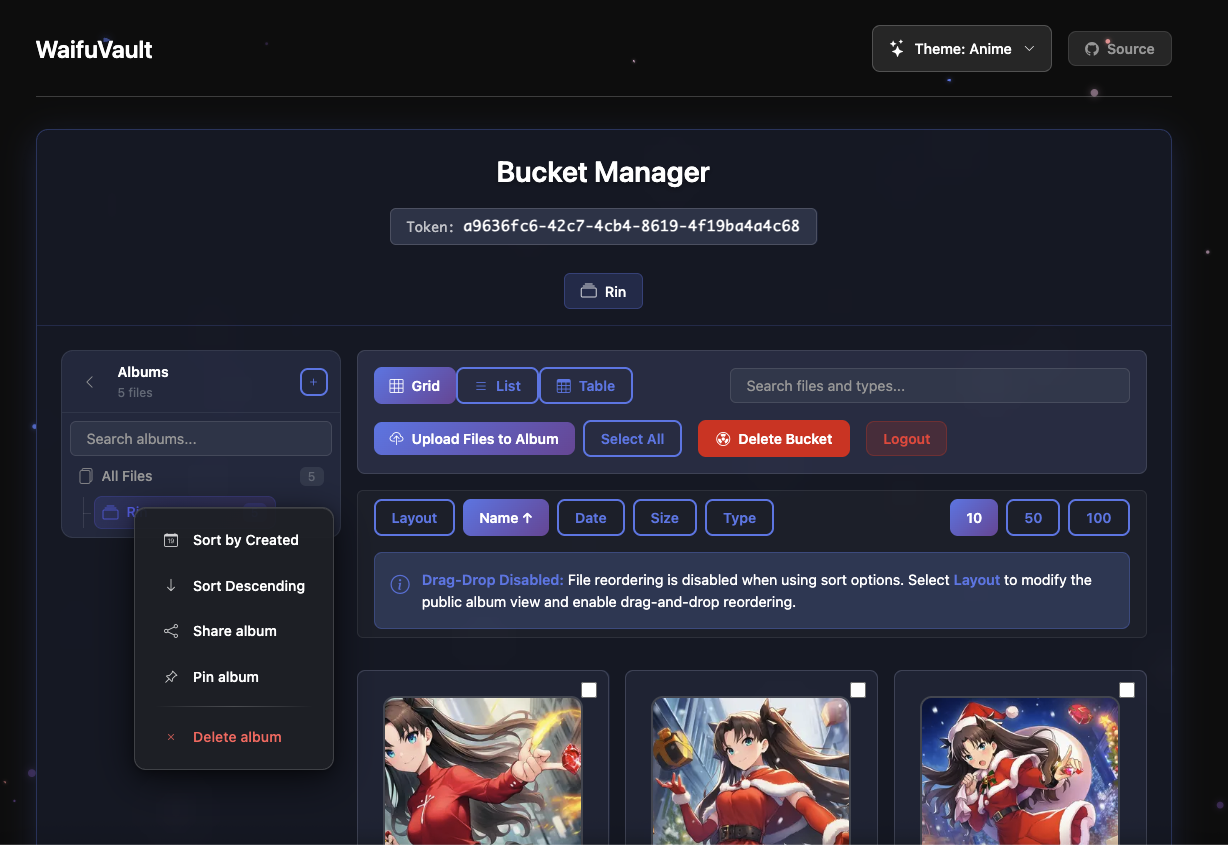Click the Logout button
1228x845 pixels.
pyautogui.click(x=906, y=439)
